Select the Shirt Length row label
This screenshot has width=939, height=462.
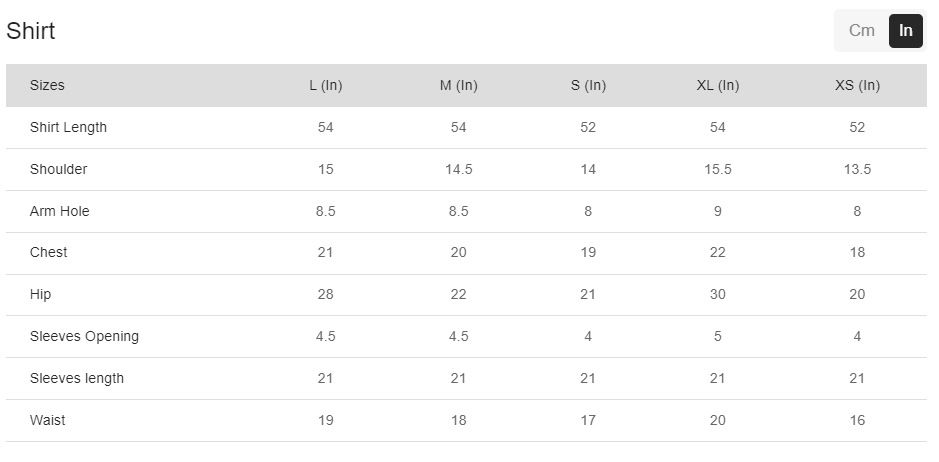point(68,127)
